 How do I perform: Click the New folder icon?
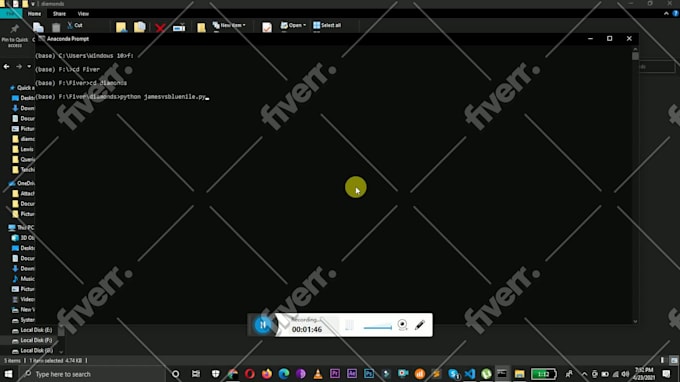point(201,28)
